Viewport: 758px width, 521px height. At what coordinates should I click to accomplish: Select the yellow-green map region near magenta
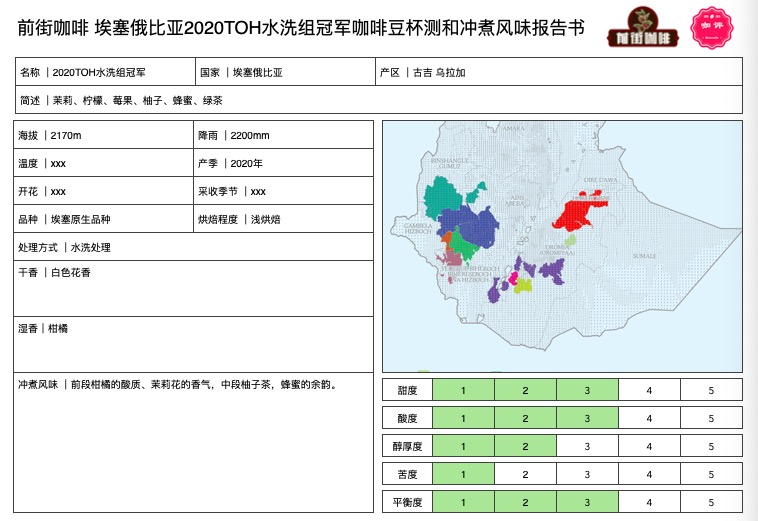pos(523,286)
